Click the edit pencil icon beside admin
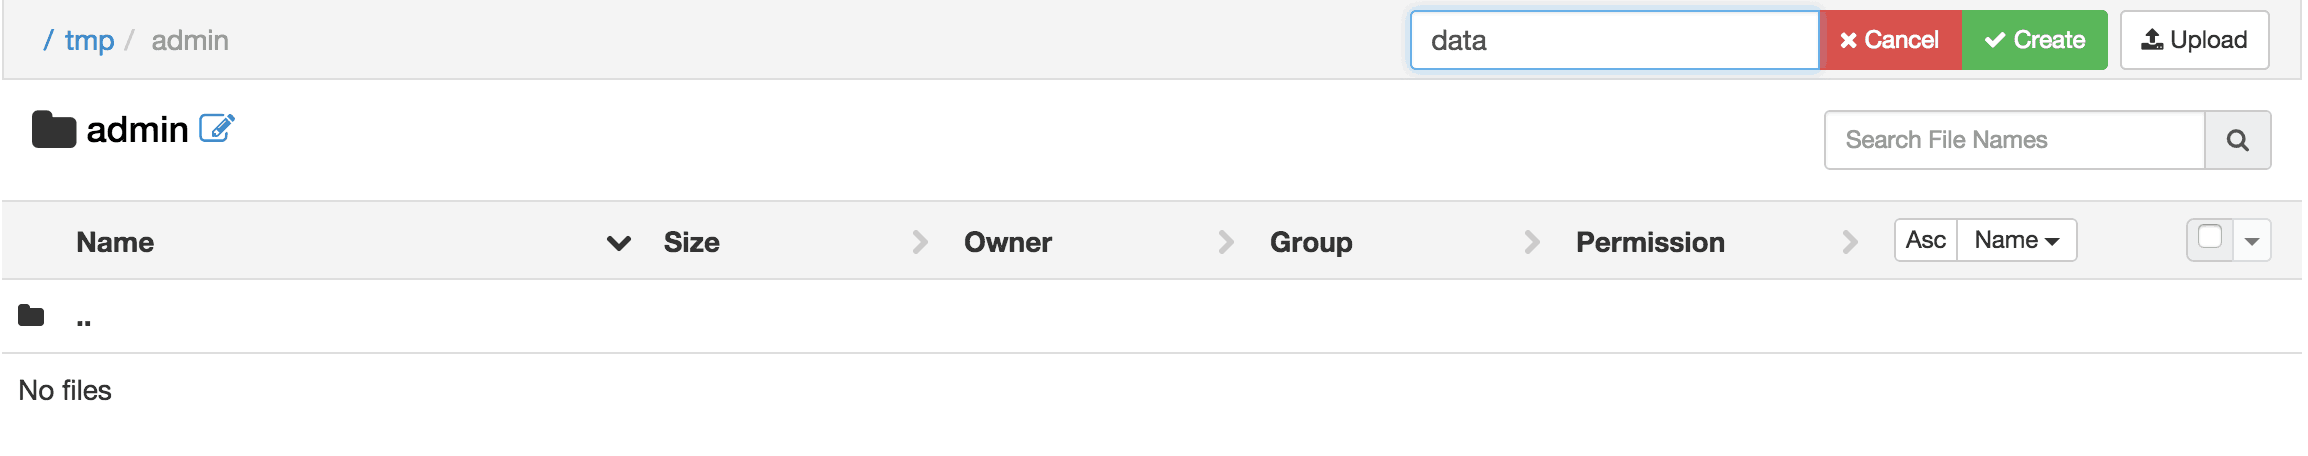 (x=217, y=128)
